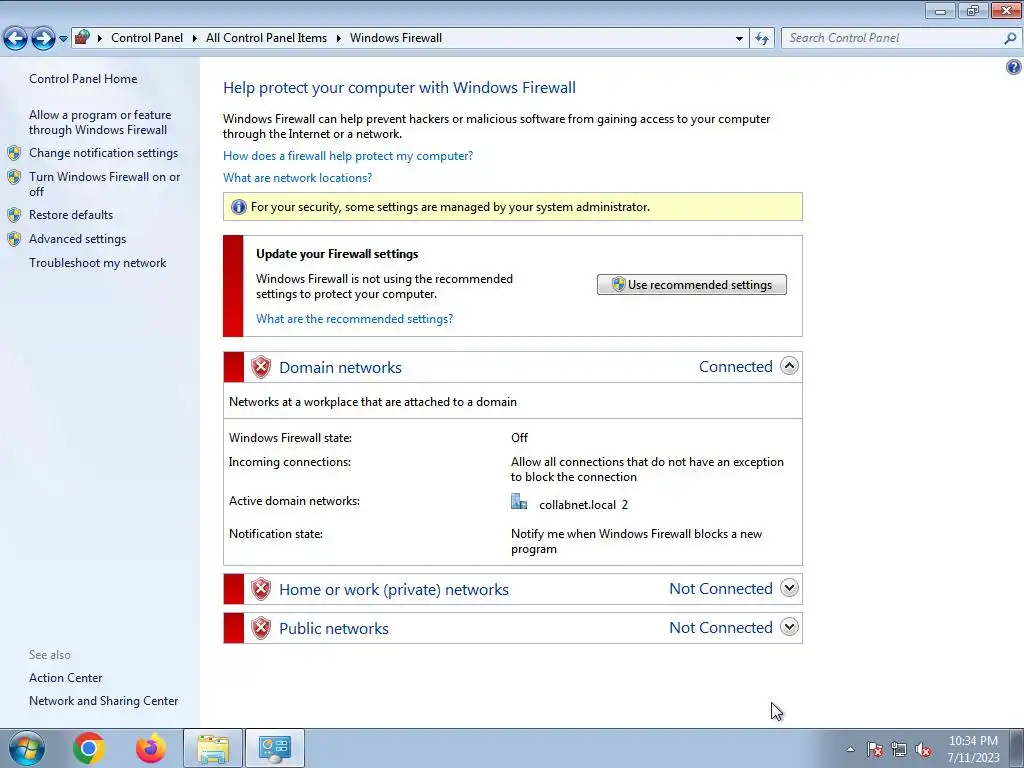Open recent pages dropdown beside Forward arrow
This screenshot has width=1024, height=768.
(63, 39)
